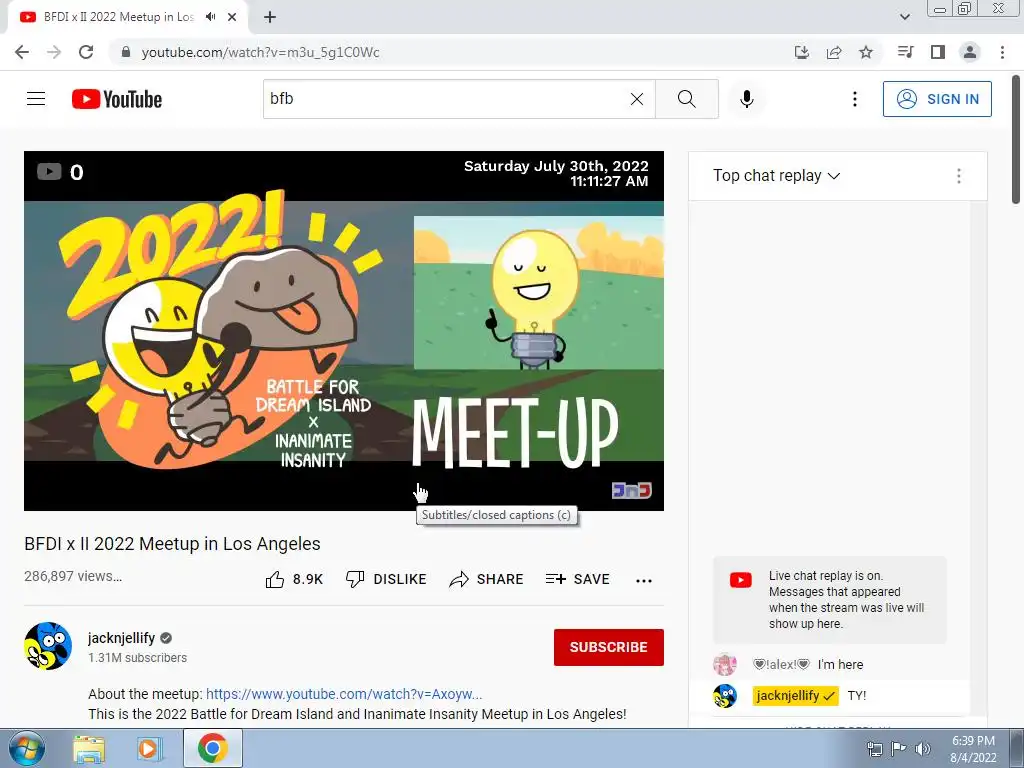1024x768 pixels.
Task: Clear the search box with the X
Action: coord(637,99)
